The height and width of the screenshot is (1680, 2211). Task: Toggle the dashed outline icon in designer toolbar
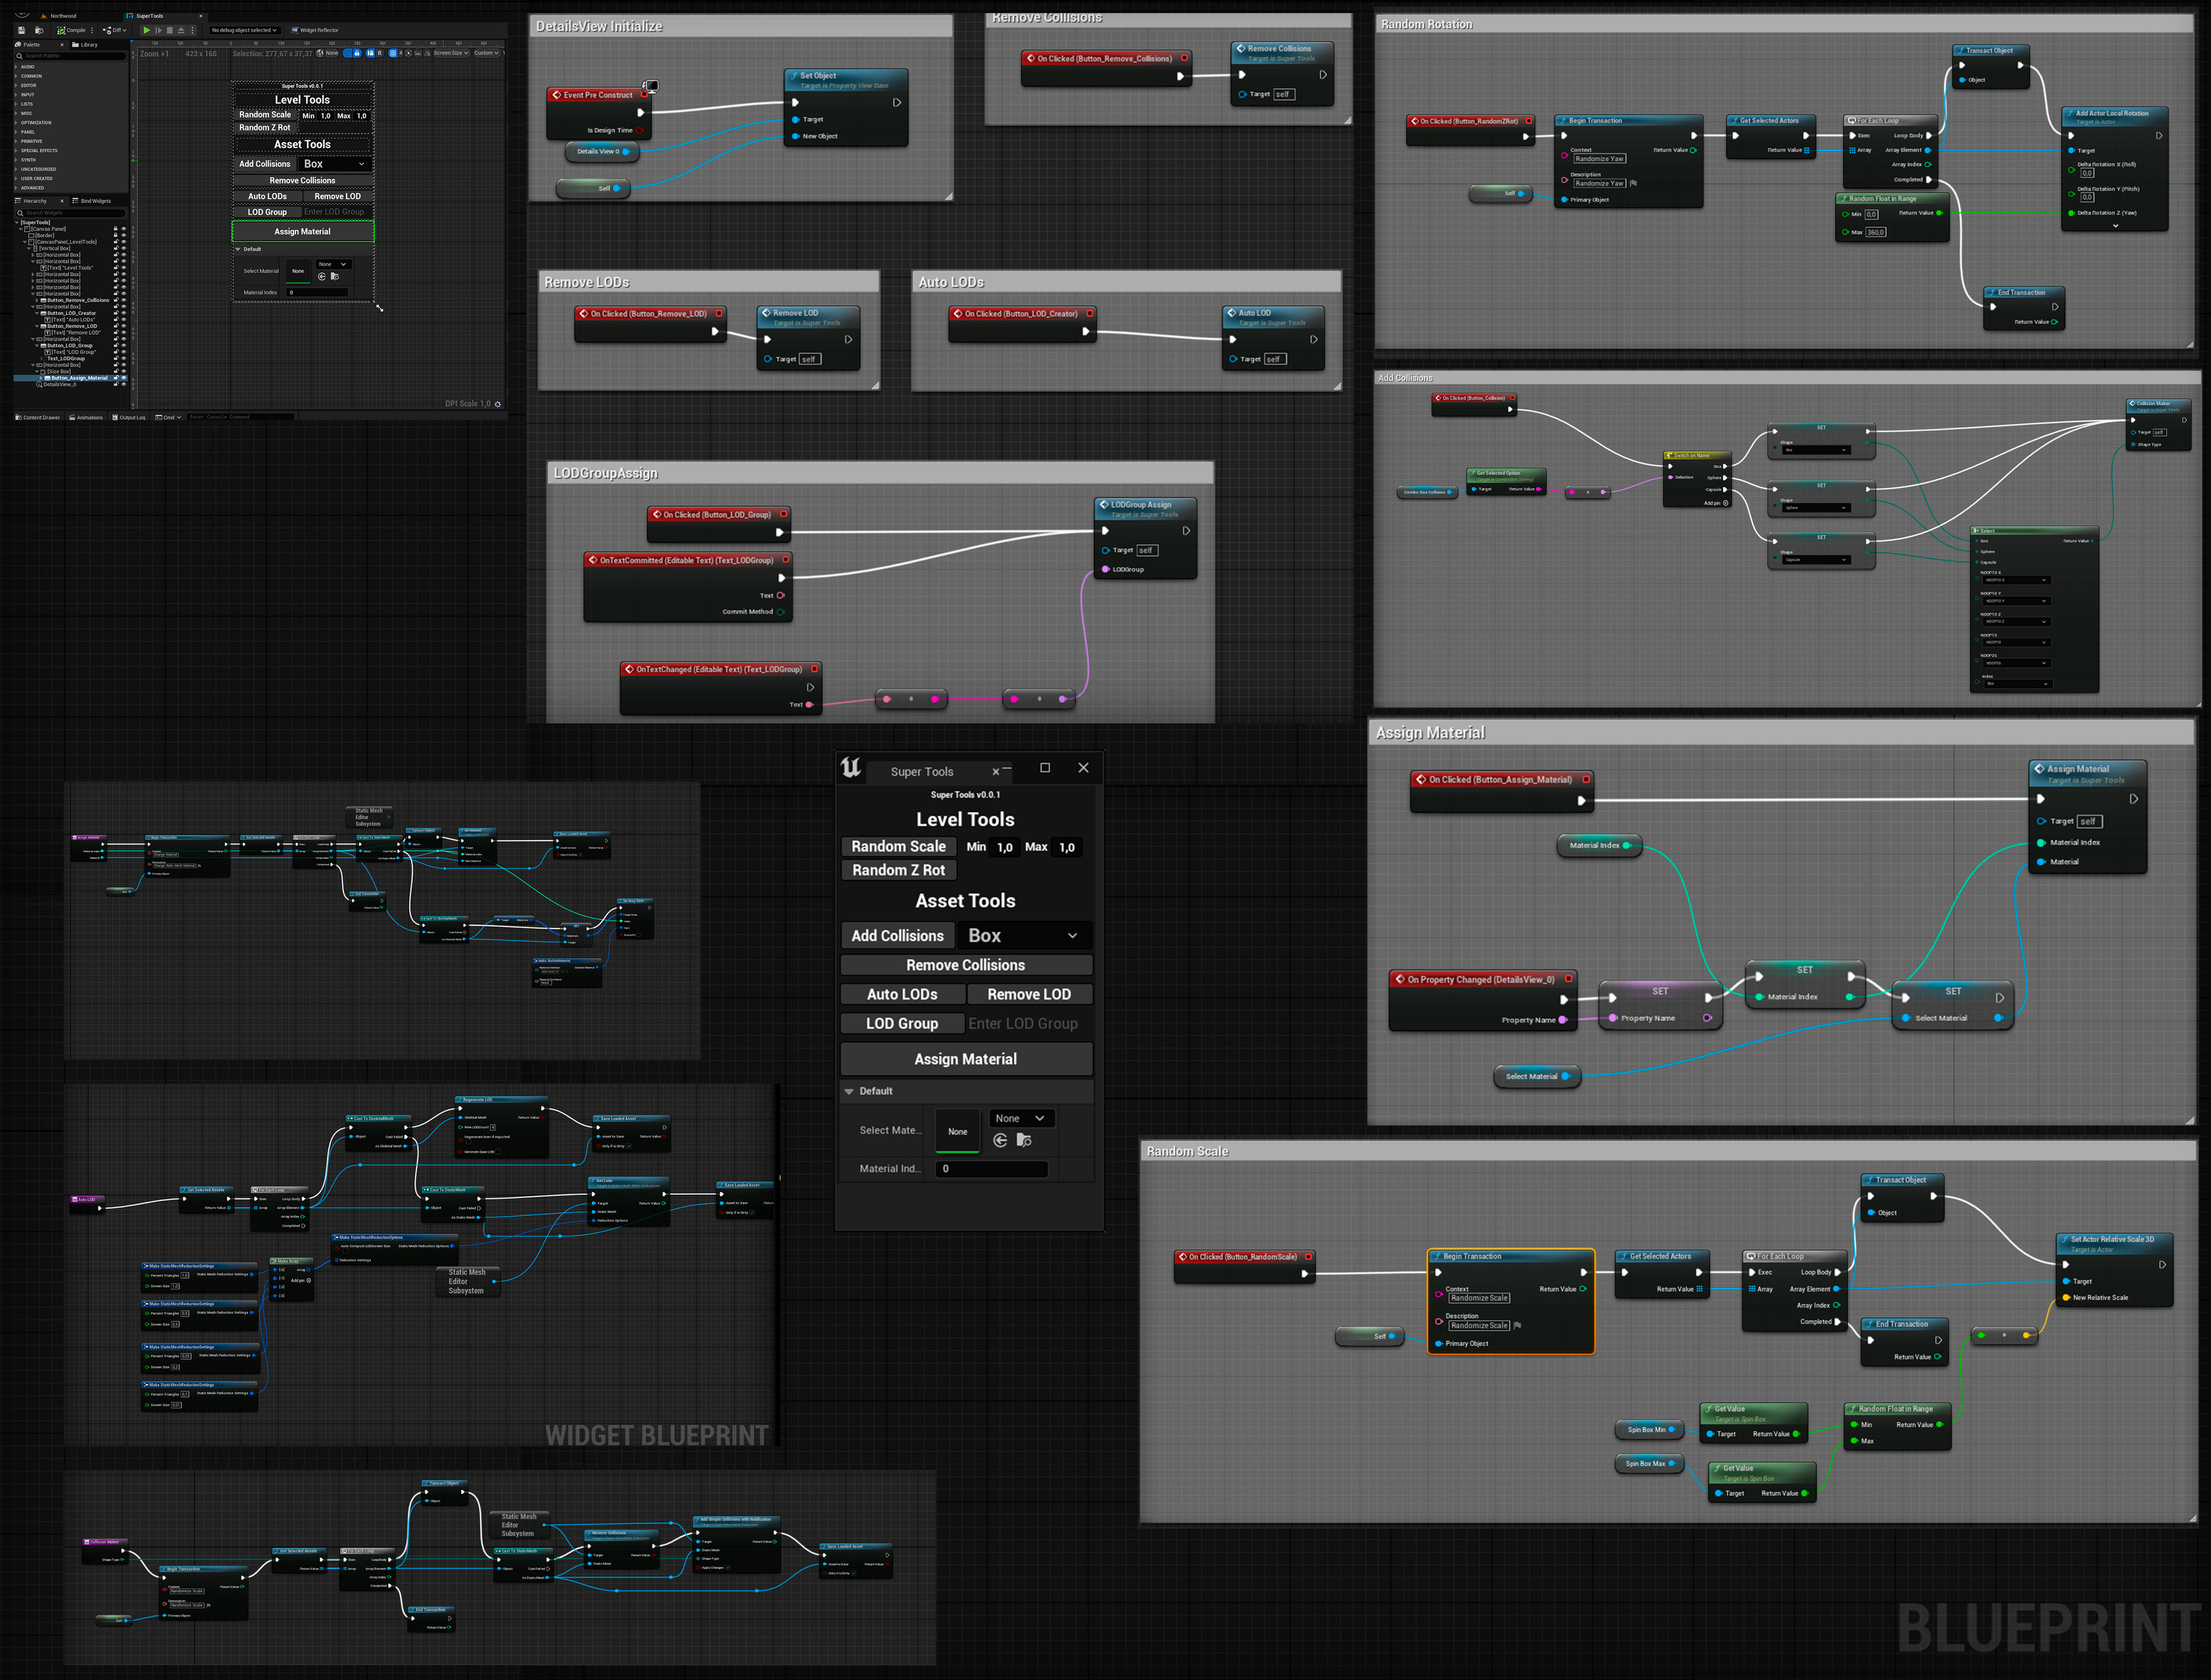pyautogui.click(x=347, y=53)
